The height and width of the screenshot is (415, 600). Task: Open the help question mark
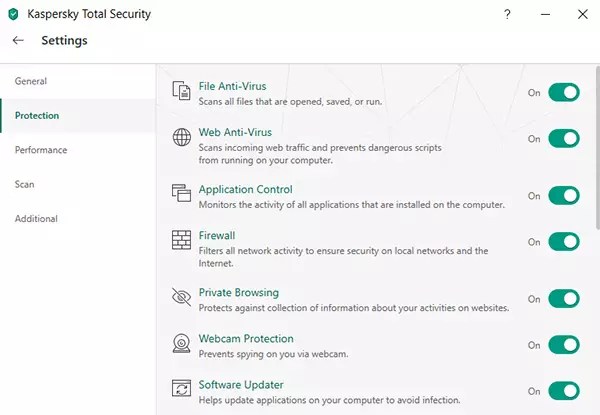click(508, 15)
